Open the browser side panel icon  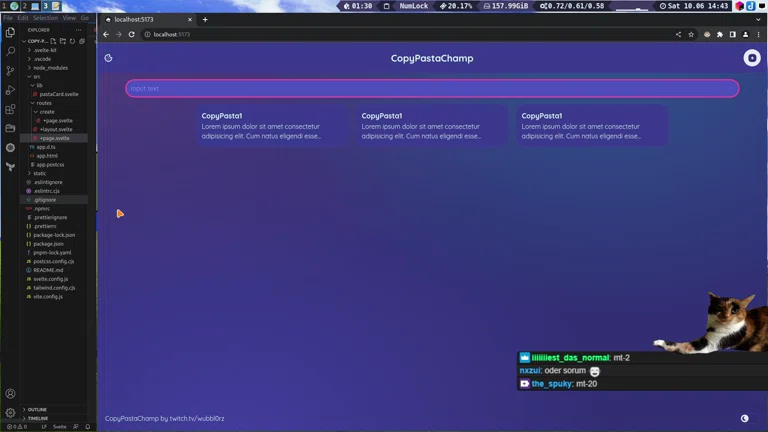(733, 34)
